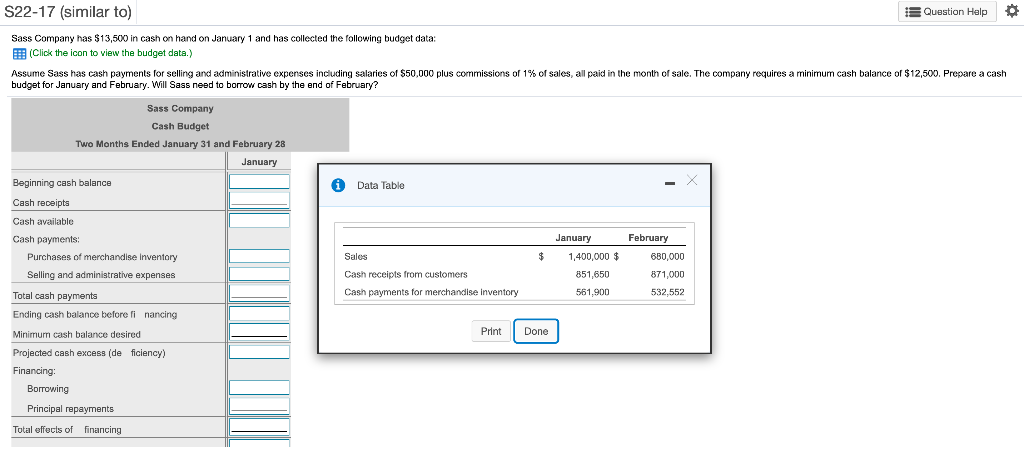Select the Cash available input field
Image resolution: width=1024 pixels, height=457 pixels.
click(x=259, y=220)
